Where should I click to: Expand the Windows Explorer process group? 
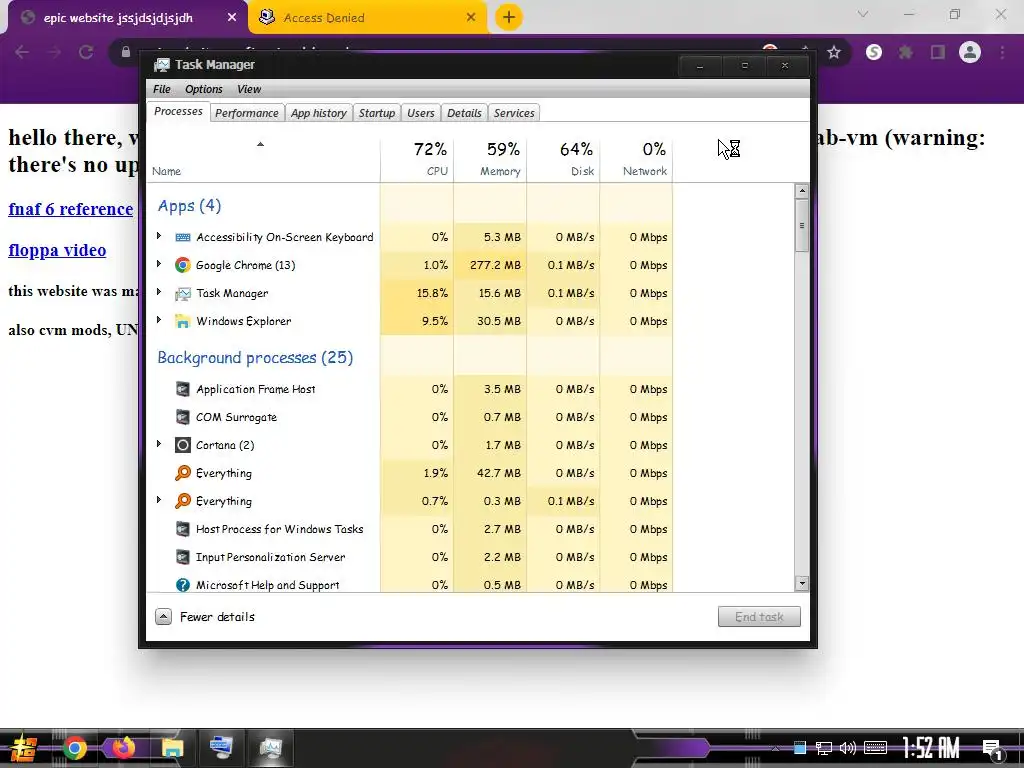coord(159,320)
